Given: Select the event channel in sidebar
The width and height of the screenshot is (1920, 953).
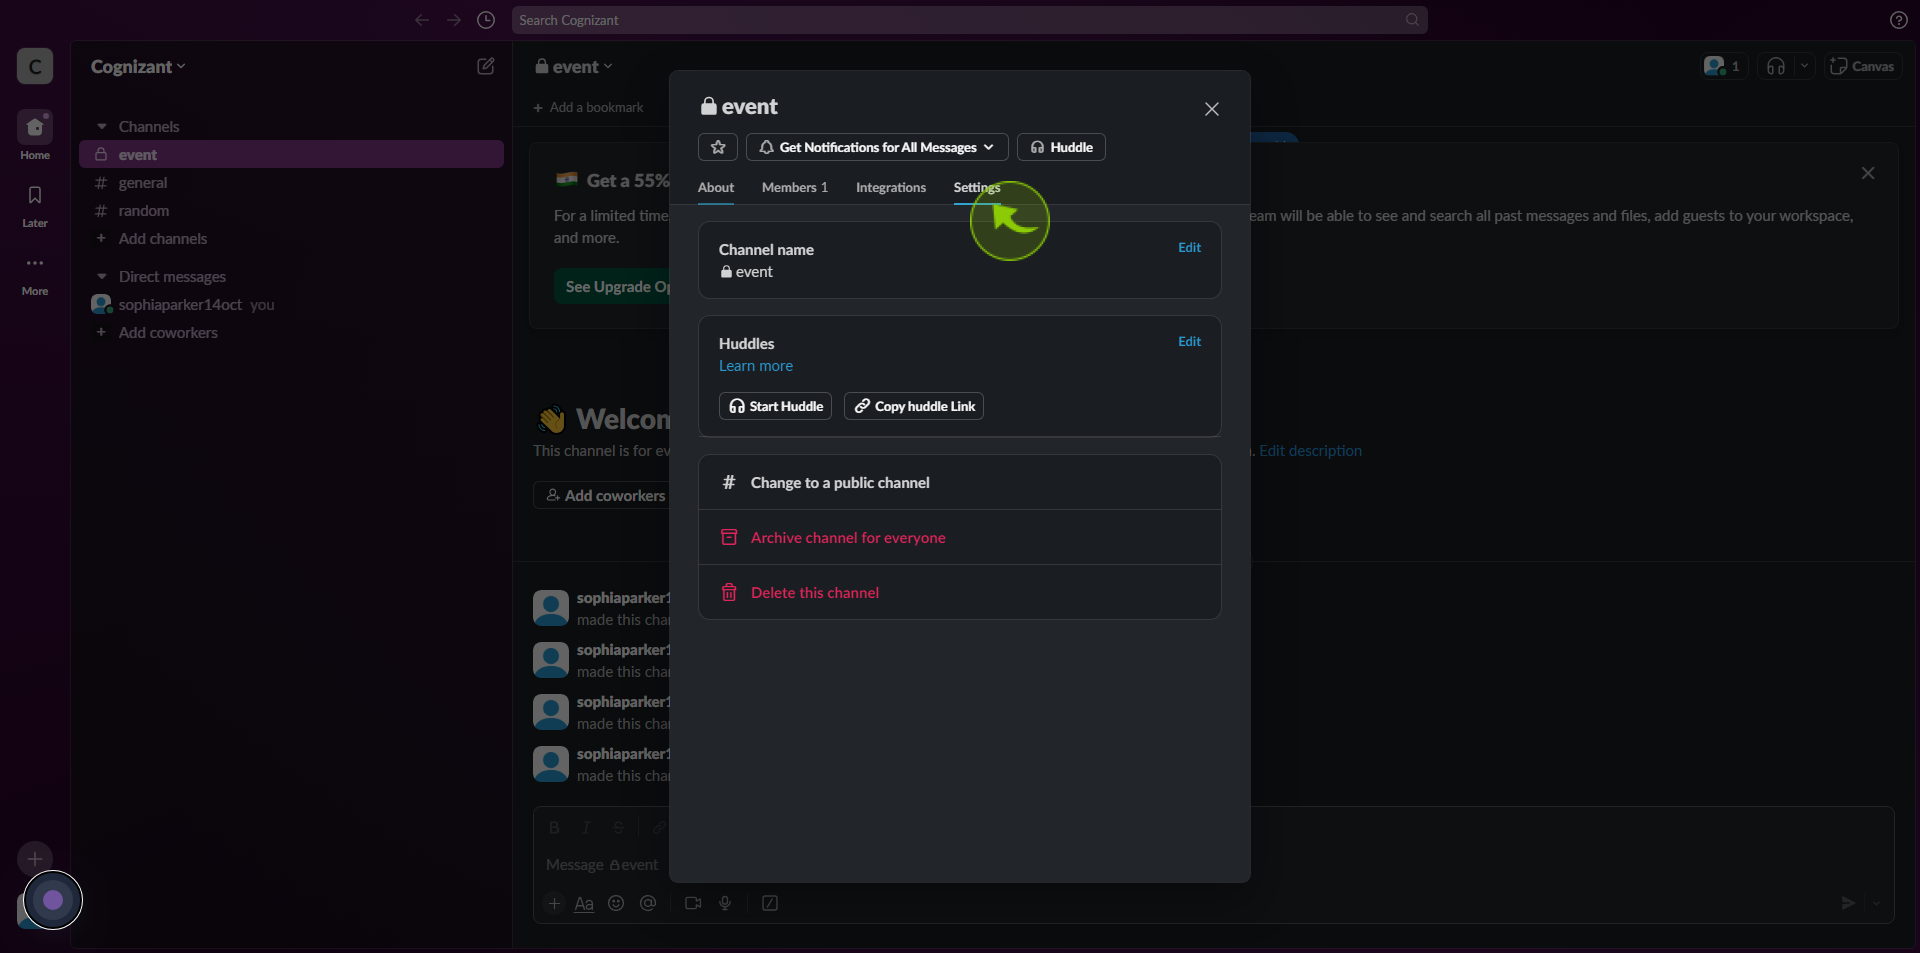Looking at the screenshot, I should pos(291,155).
